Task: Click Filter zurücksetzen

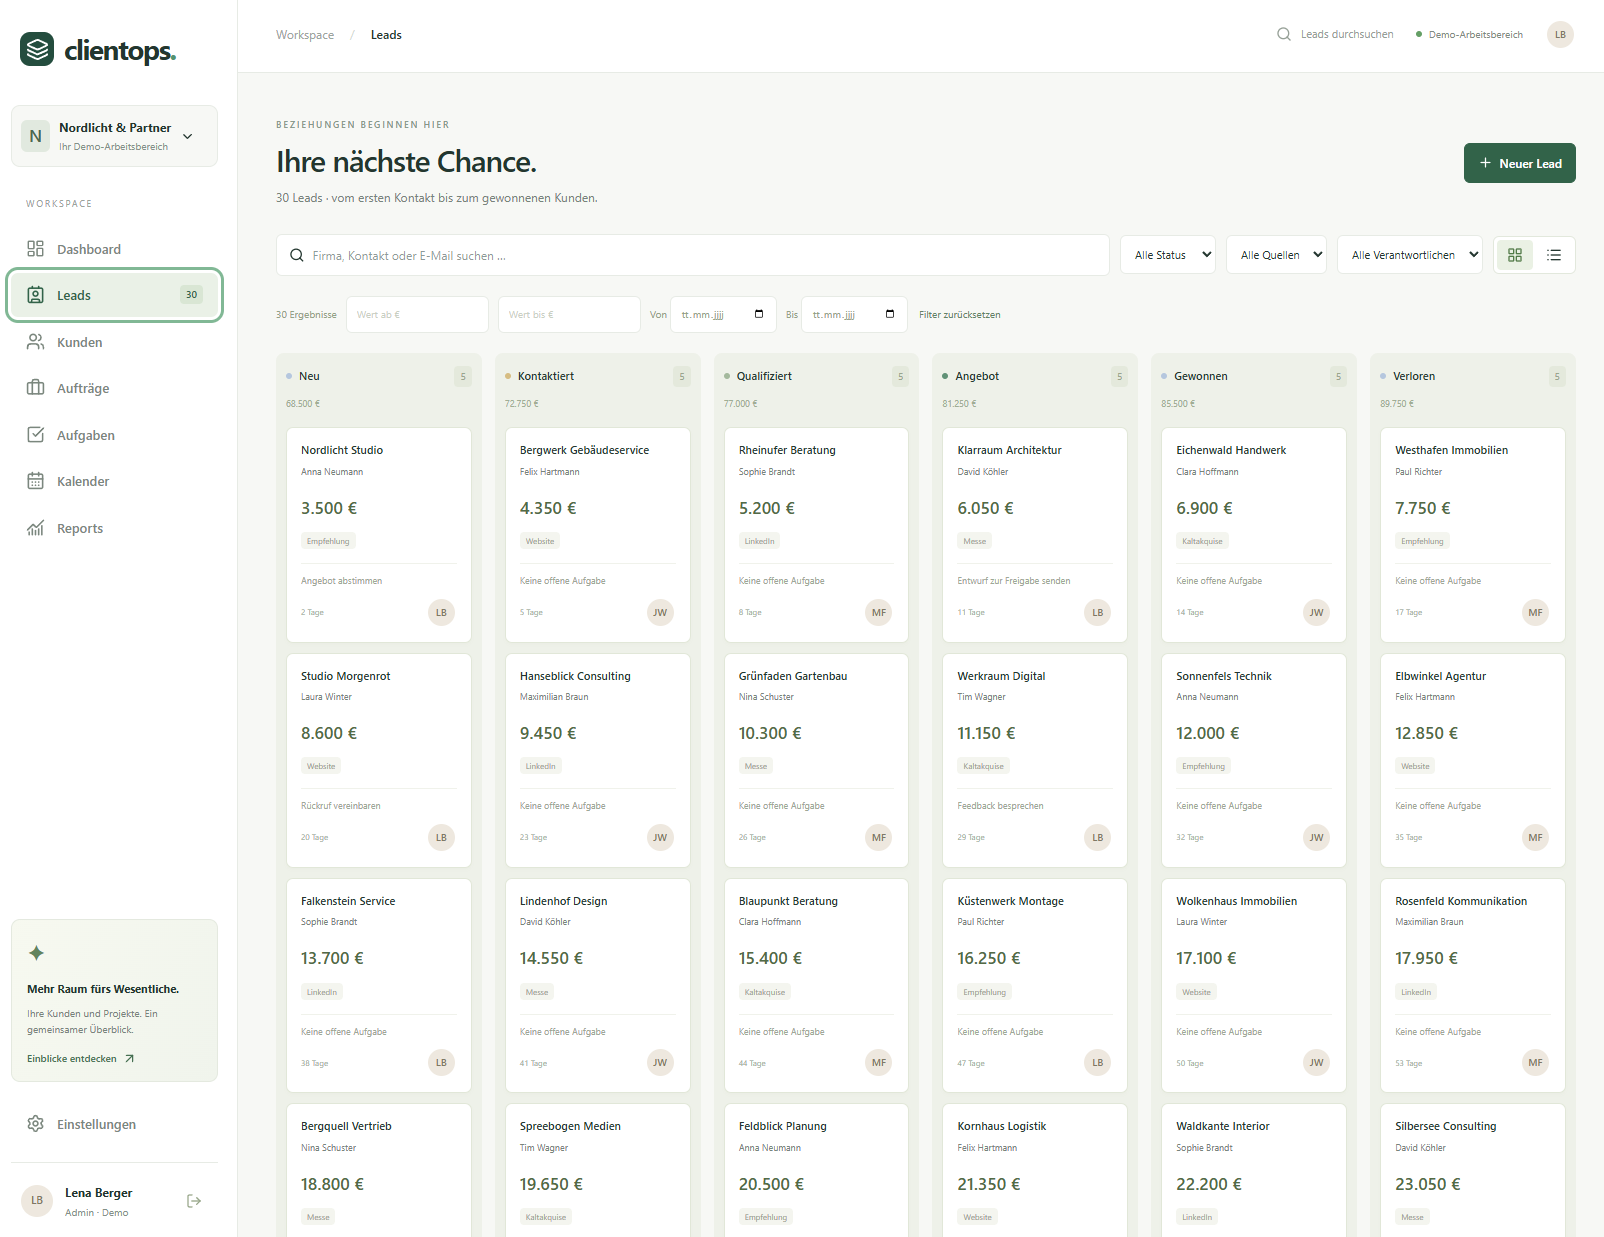Action: pos(959,315)
